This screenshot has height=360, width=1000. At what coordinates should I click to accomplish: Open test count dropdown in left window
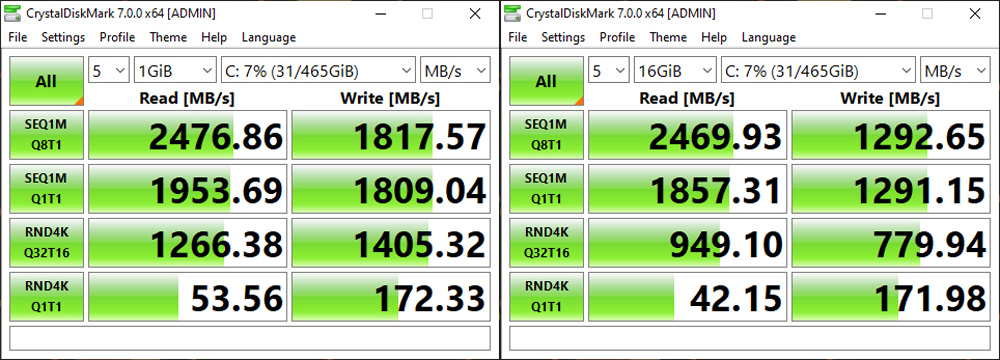click(109, 70)
